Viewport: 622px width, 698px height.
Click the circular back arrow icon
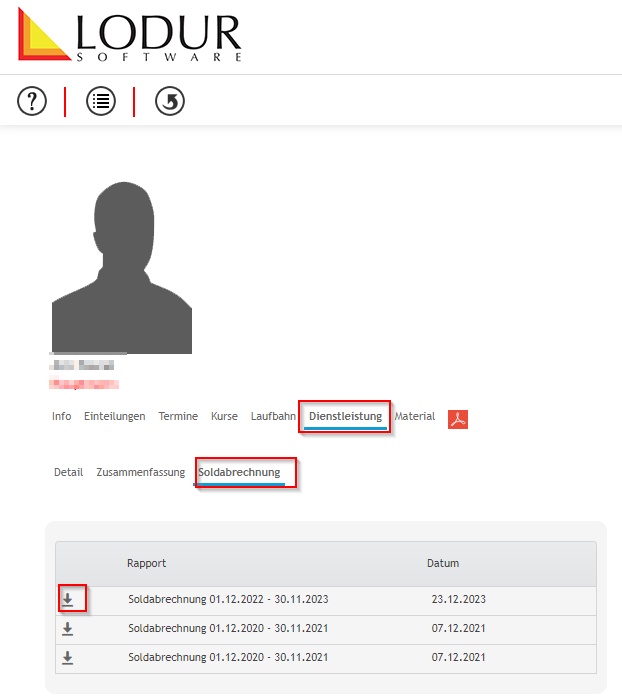170,101
